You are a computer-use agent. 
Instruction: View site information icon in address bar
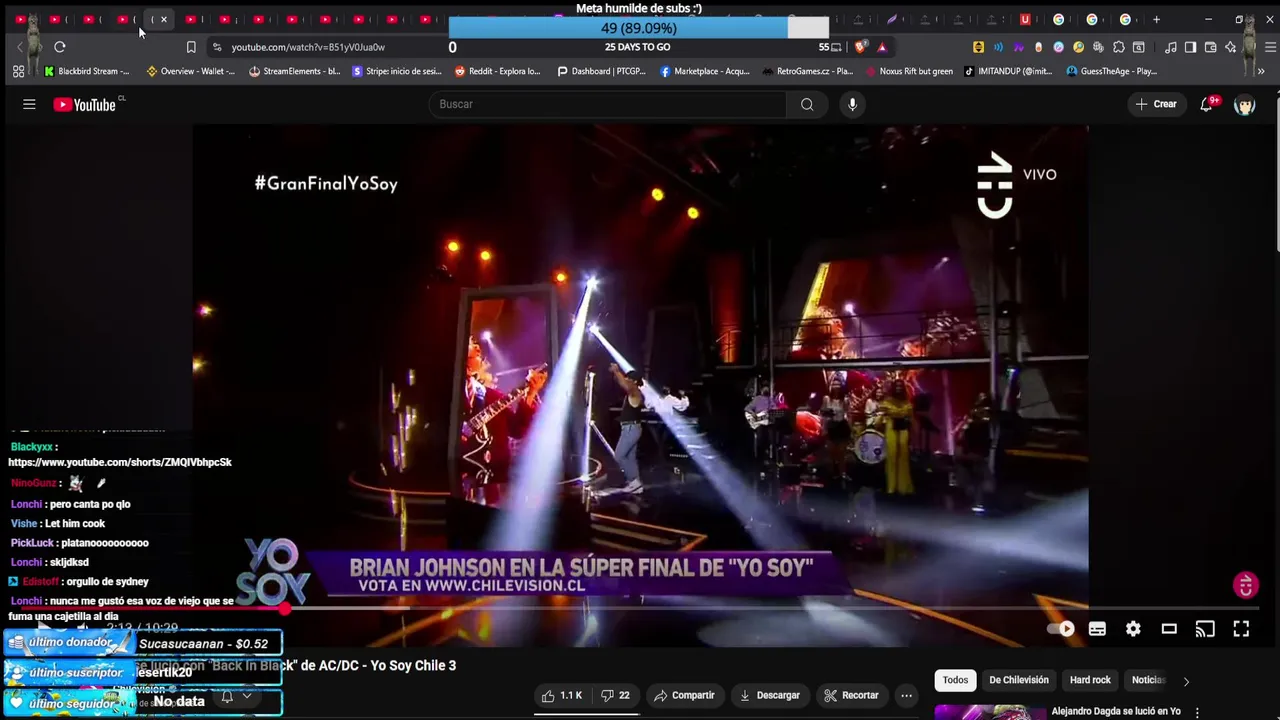[217, 47]
